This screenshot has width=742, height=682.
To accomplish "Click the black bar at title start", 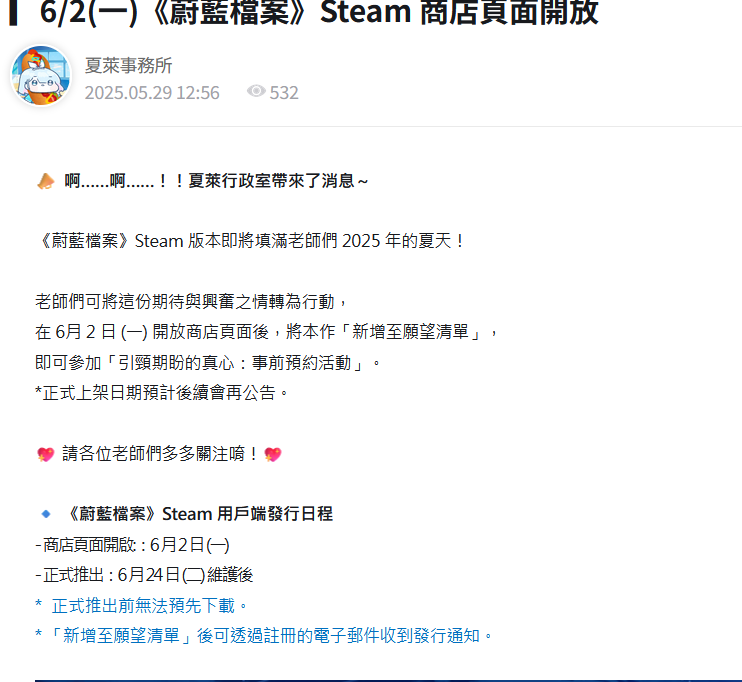I will click(13, 12).
